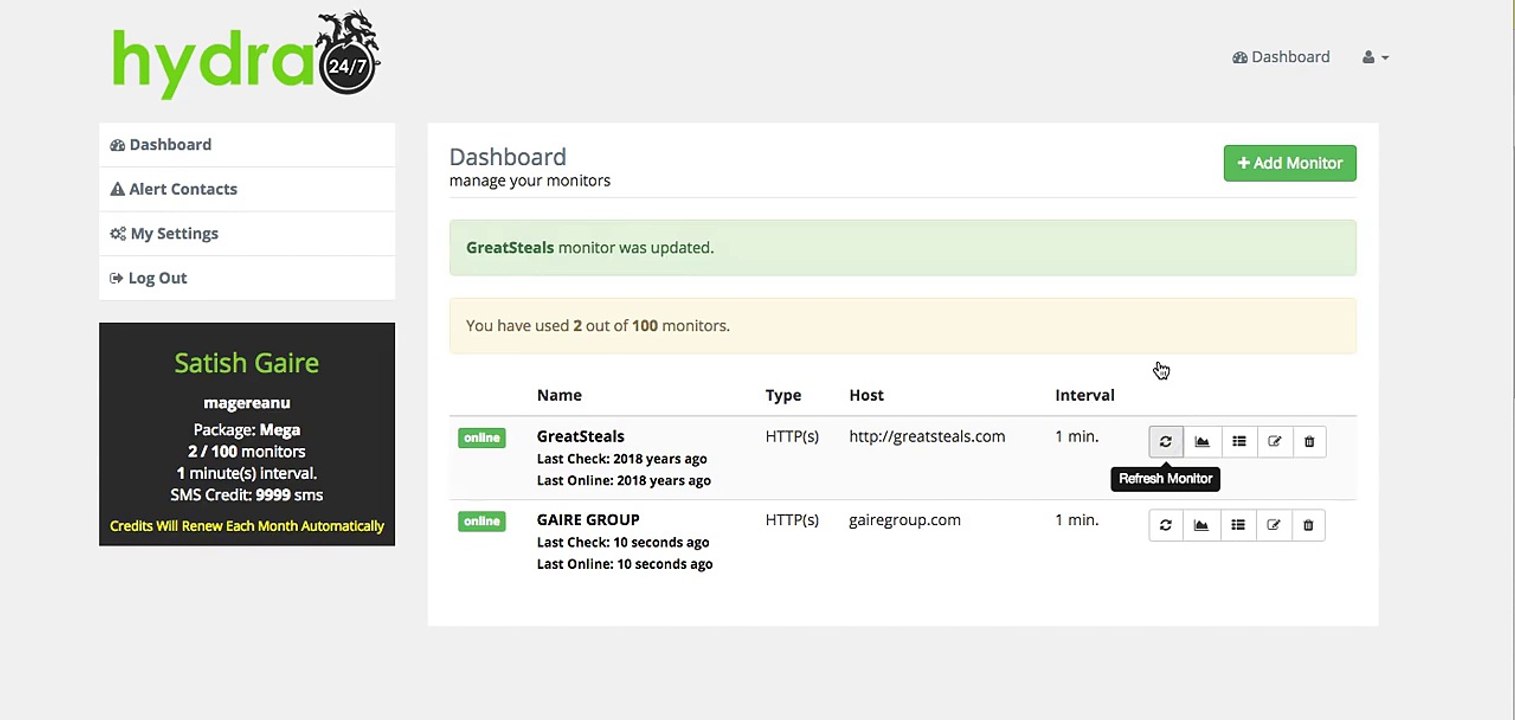Click the 1 min. interval for GreatSteals
The width and height of the screenshot is (1515, 720).
tap(1077, 436)
